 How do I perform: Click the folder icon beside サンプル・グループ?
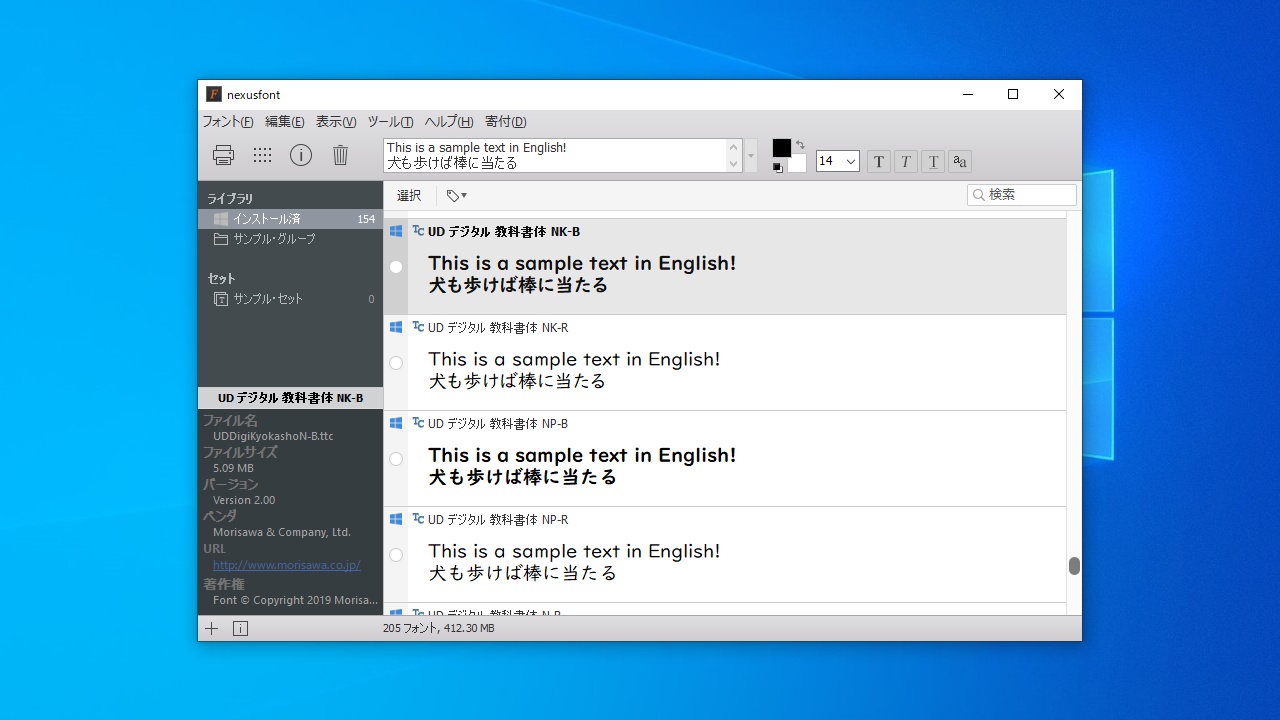(221, 239)
